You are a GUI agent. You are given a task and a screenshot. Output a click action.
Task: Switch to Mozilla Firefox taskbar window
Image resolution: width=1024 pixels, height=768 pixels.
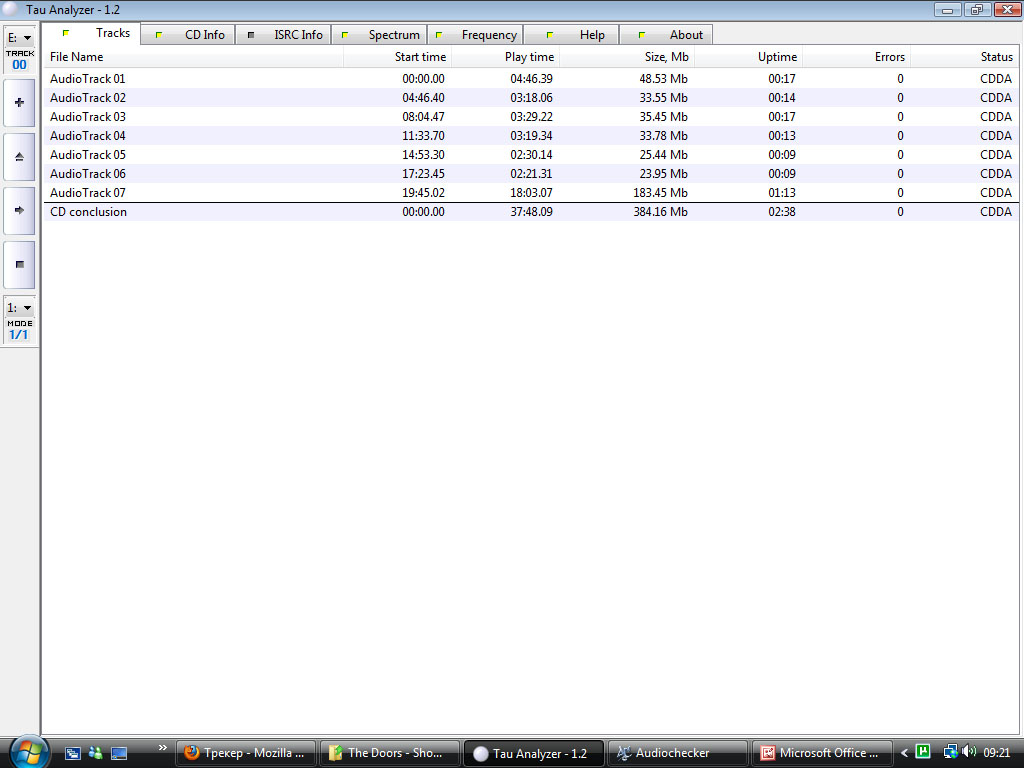(246, 753)
